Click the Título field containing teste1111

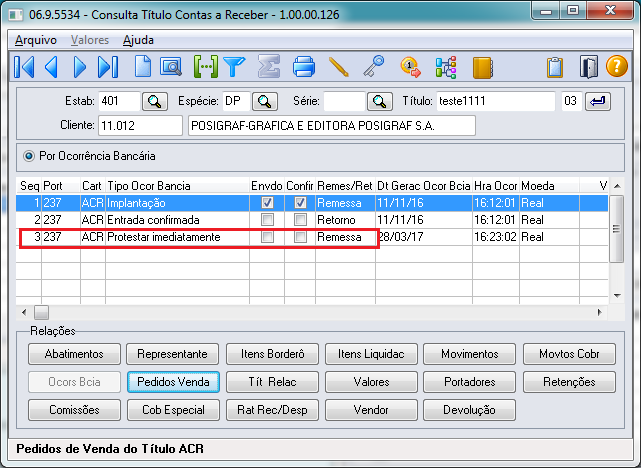(495, 101)
